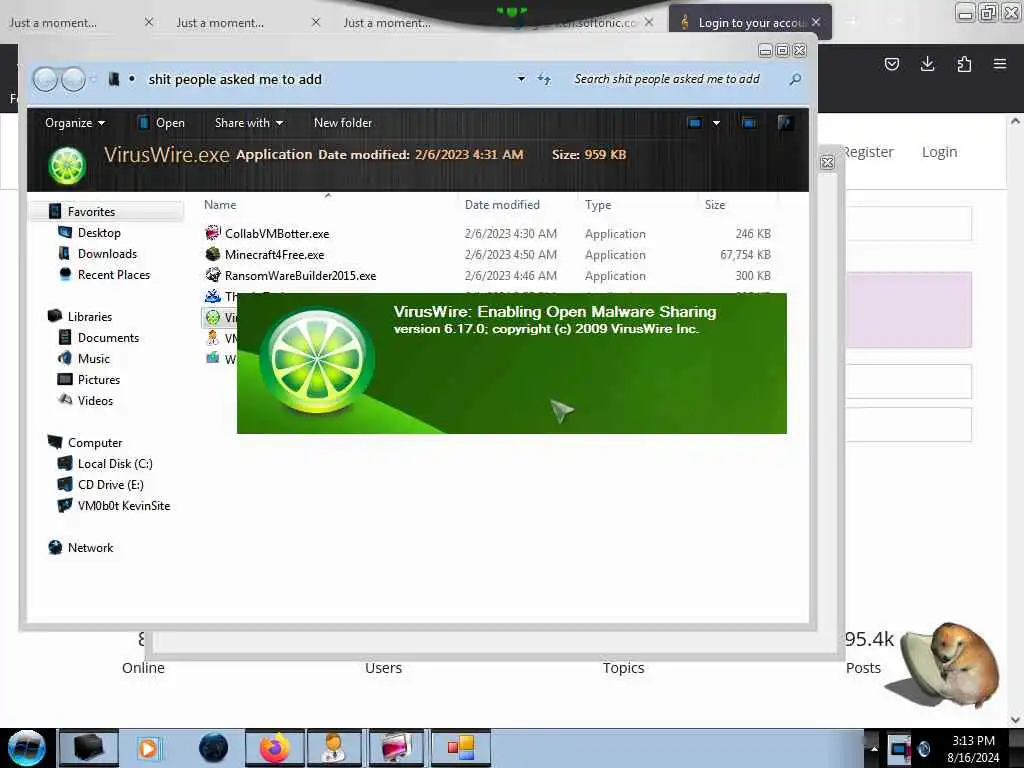Select Network in the navigation pane
Viewport: 1024px width, 768px height.
coord(90,548)
